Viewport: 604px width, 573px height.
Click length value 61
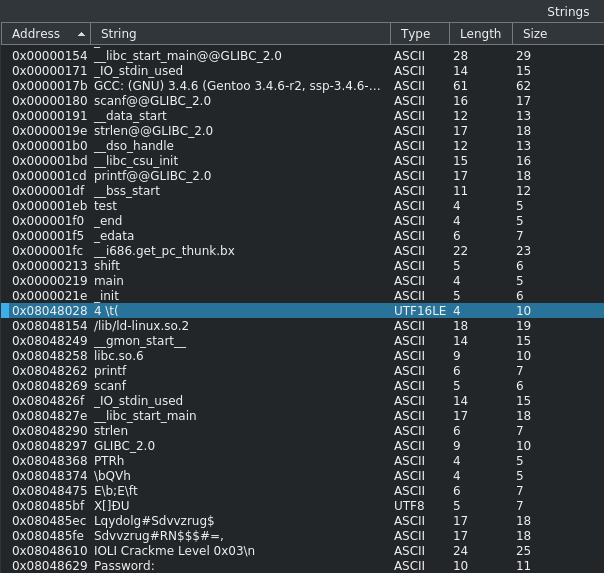pos(460,86)
